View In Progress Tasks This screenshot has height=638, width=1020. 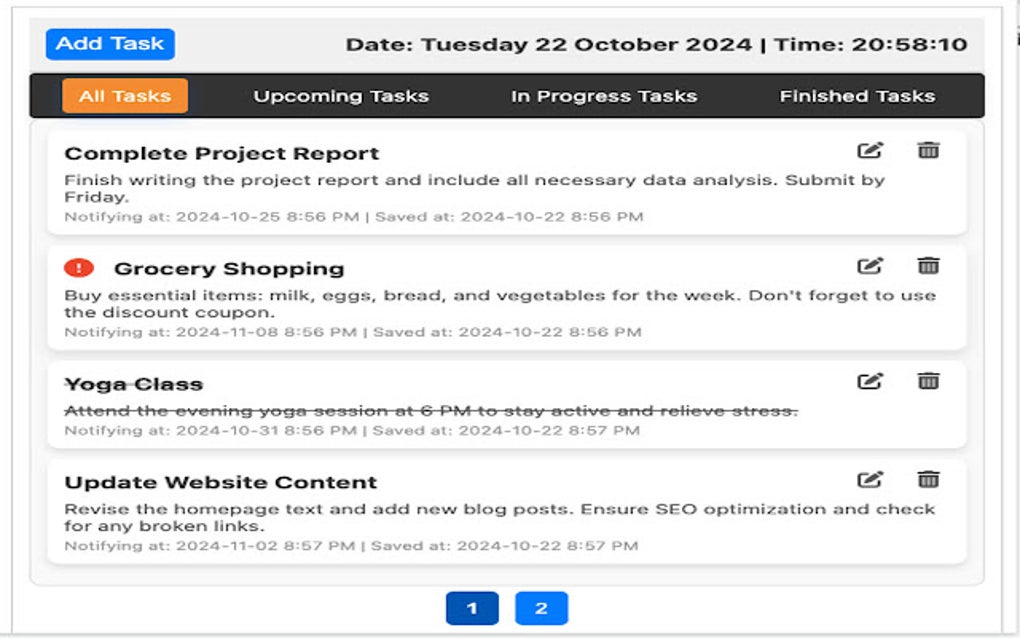click(604, 96)
